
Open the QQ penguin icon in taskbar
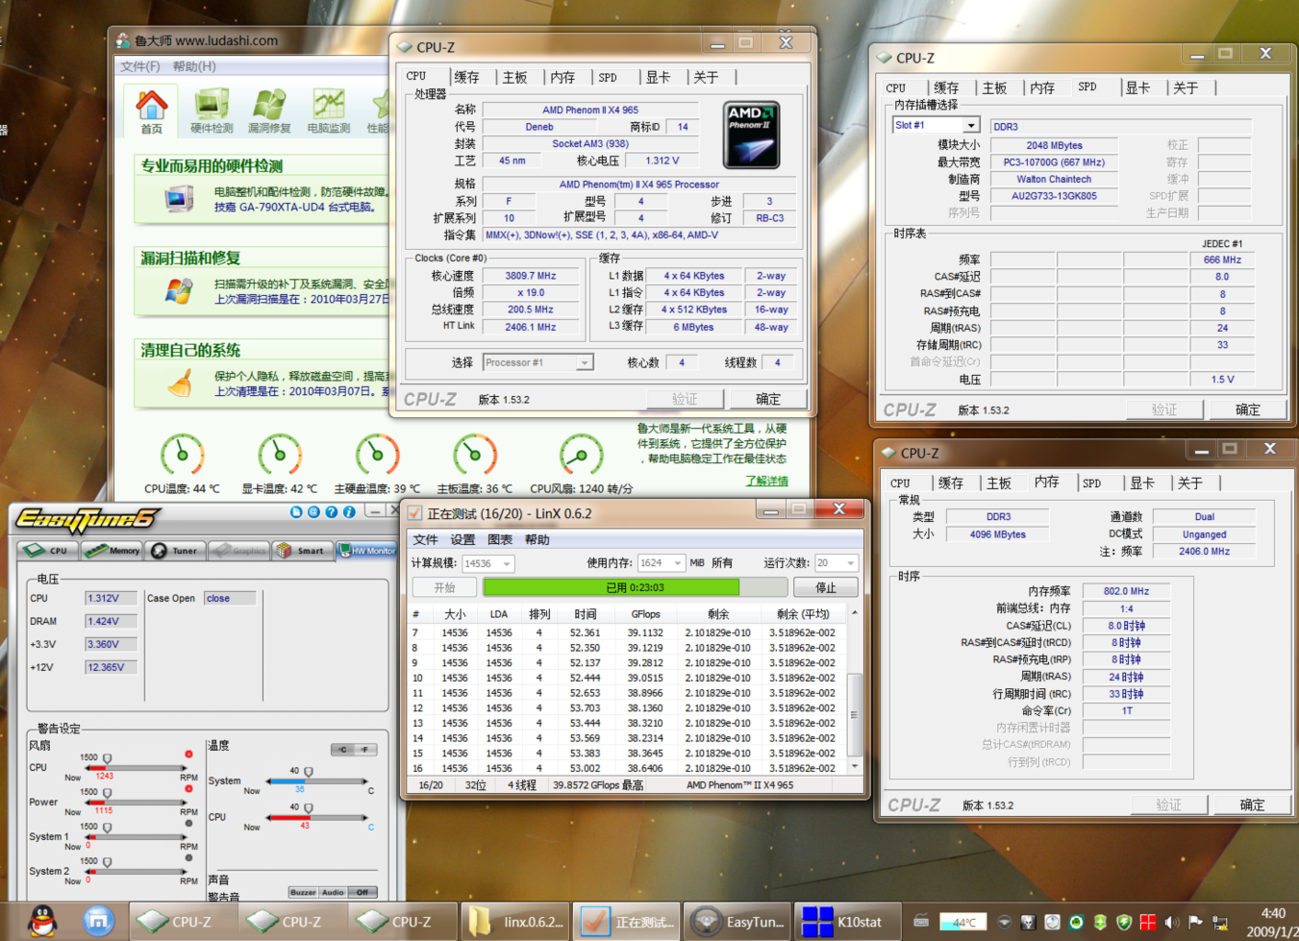(42, 920)
